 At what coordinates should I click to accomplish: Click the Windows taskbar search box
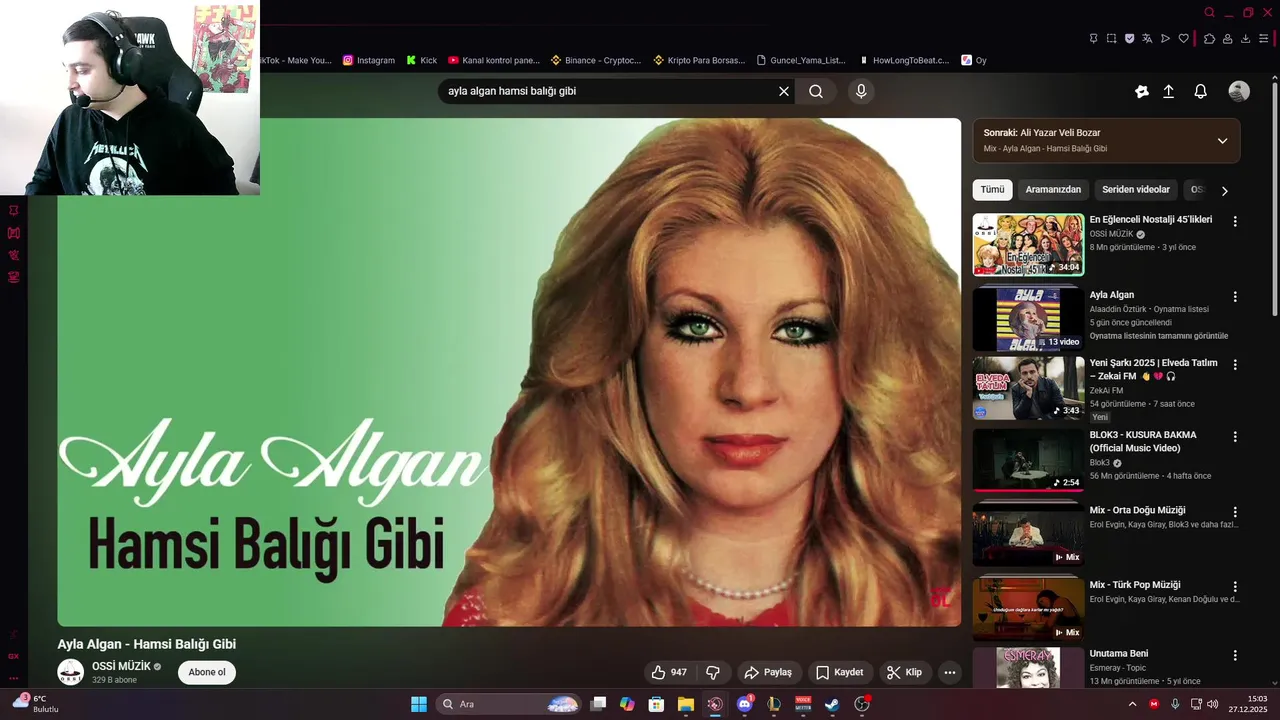point(510,704)
